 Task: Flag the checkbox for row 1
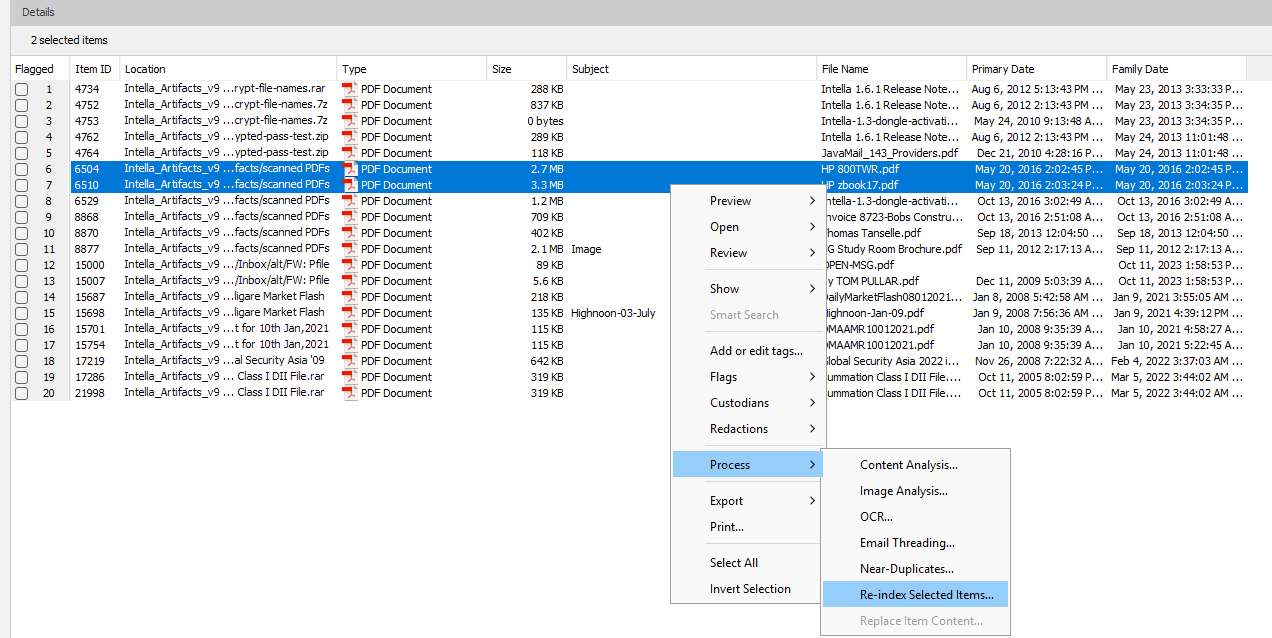tap(21, 89)
